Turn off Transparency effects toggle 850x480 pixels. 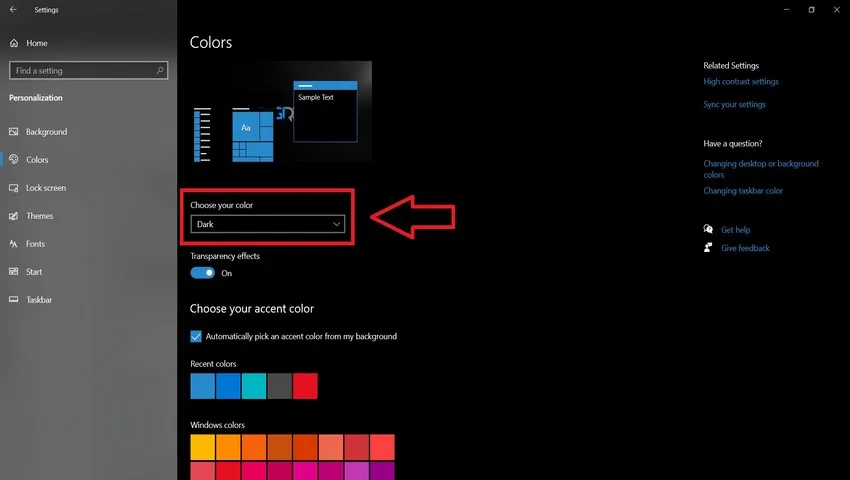tap(203, 273)
